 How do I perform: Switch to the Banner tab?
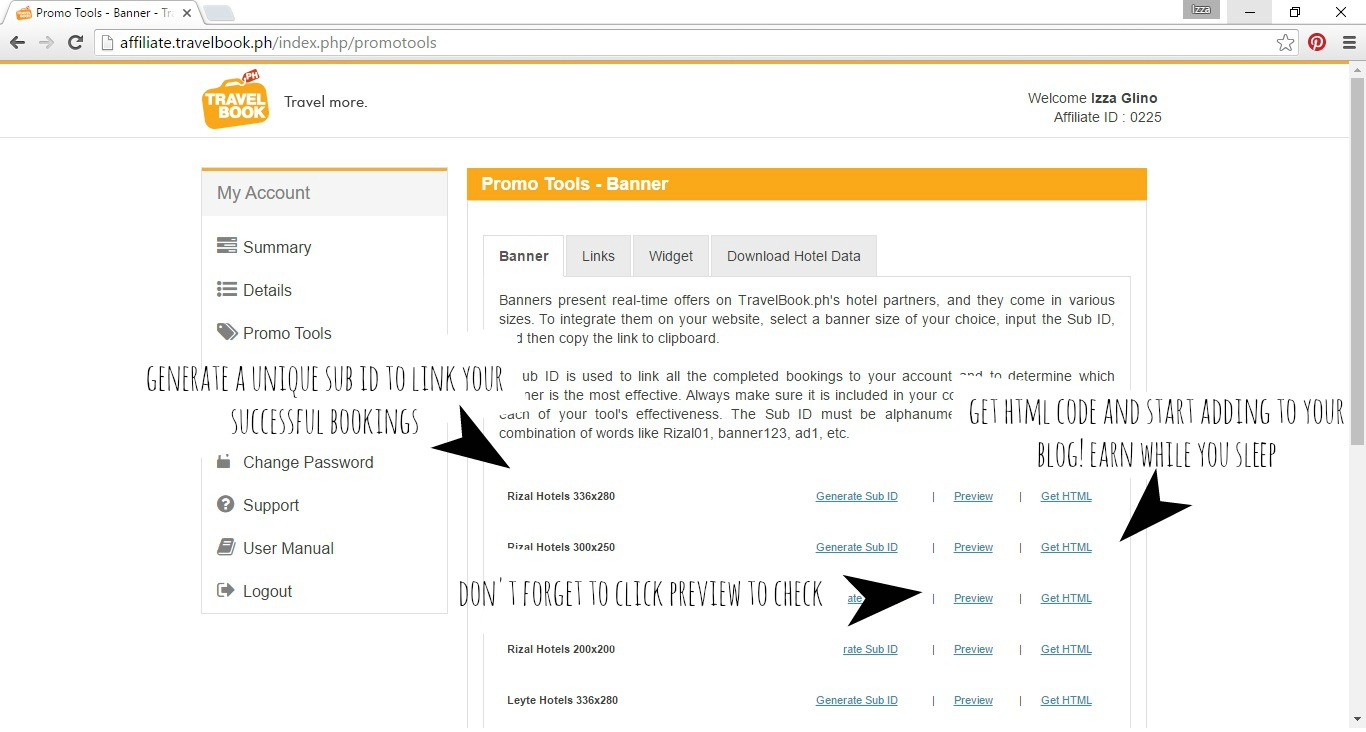click(x=524, y=256)
